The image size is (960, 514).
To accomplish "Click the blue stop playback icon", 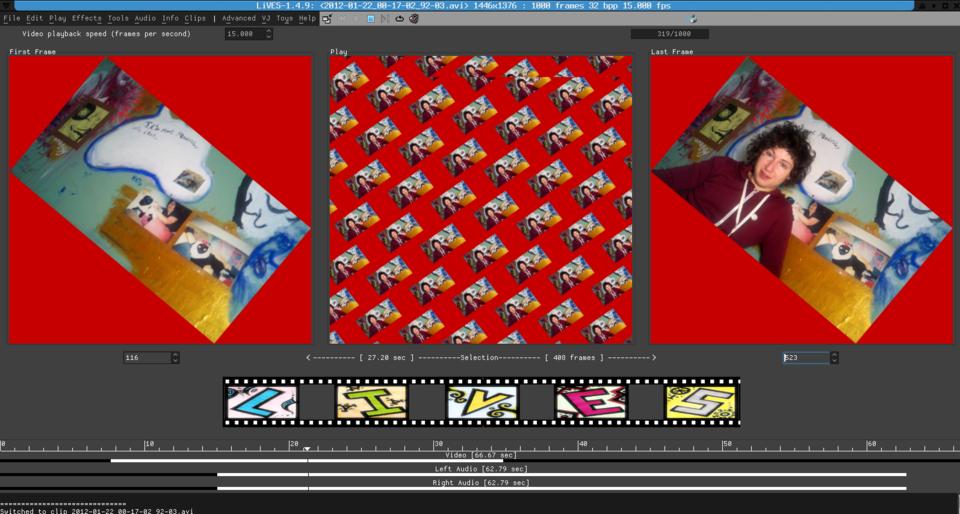I will (370, 18).
